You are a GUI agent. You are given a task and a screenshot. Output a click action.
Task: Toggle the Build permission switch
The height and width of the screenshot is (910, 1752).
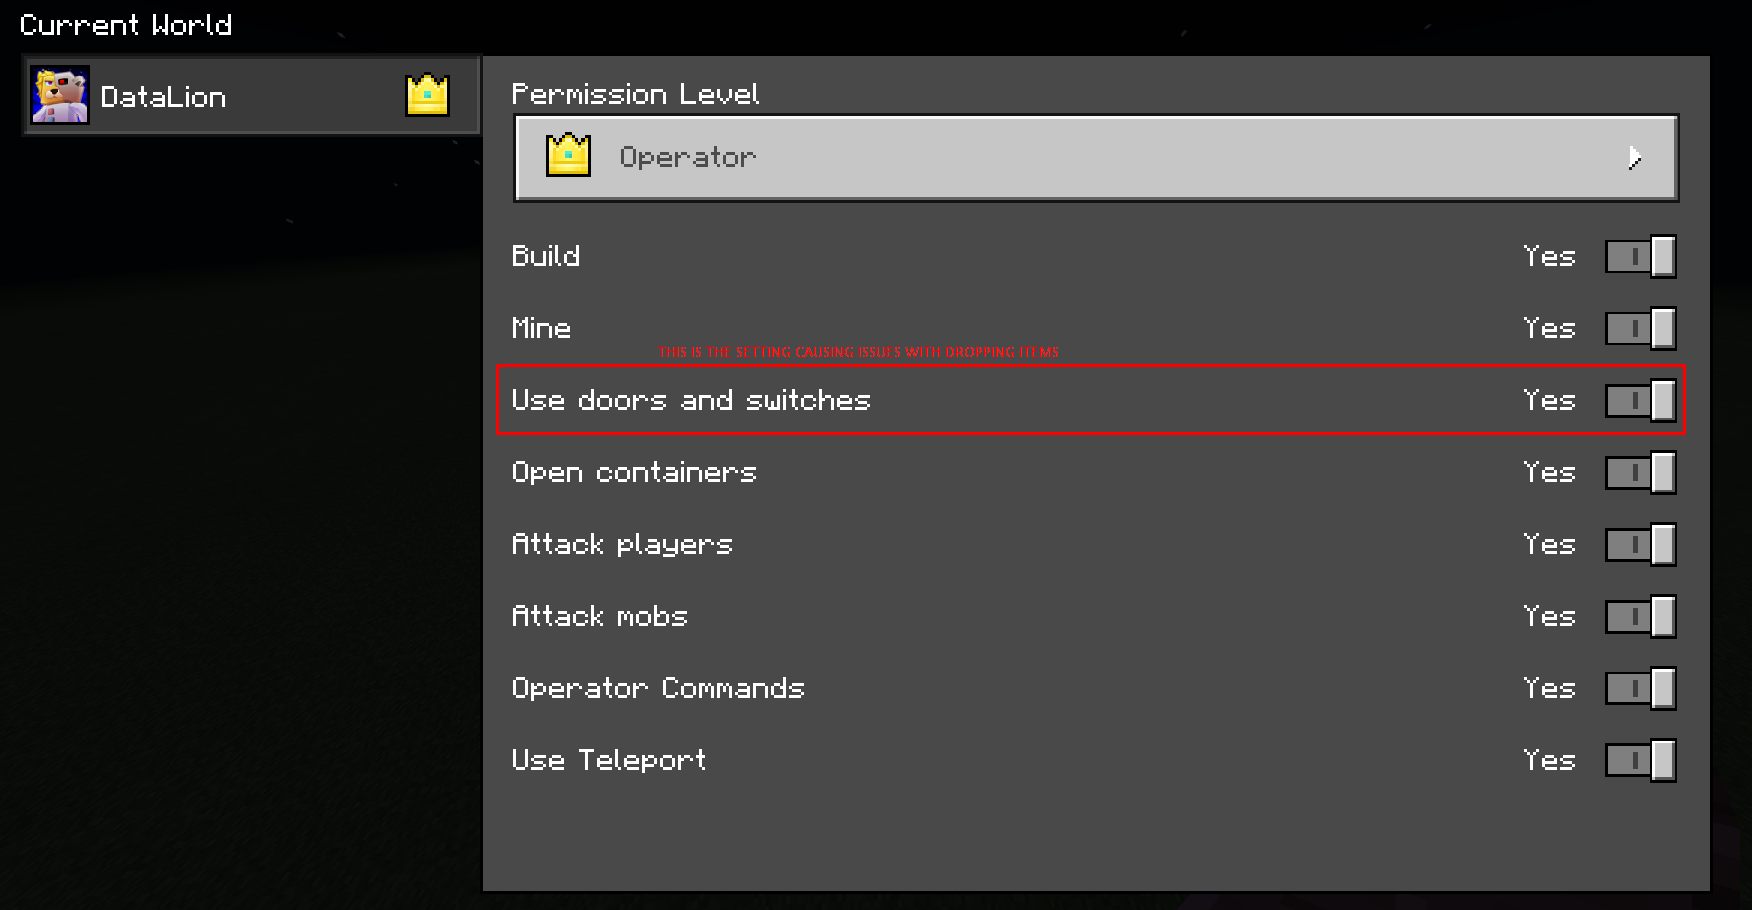coord(1640,257)
